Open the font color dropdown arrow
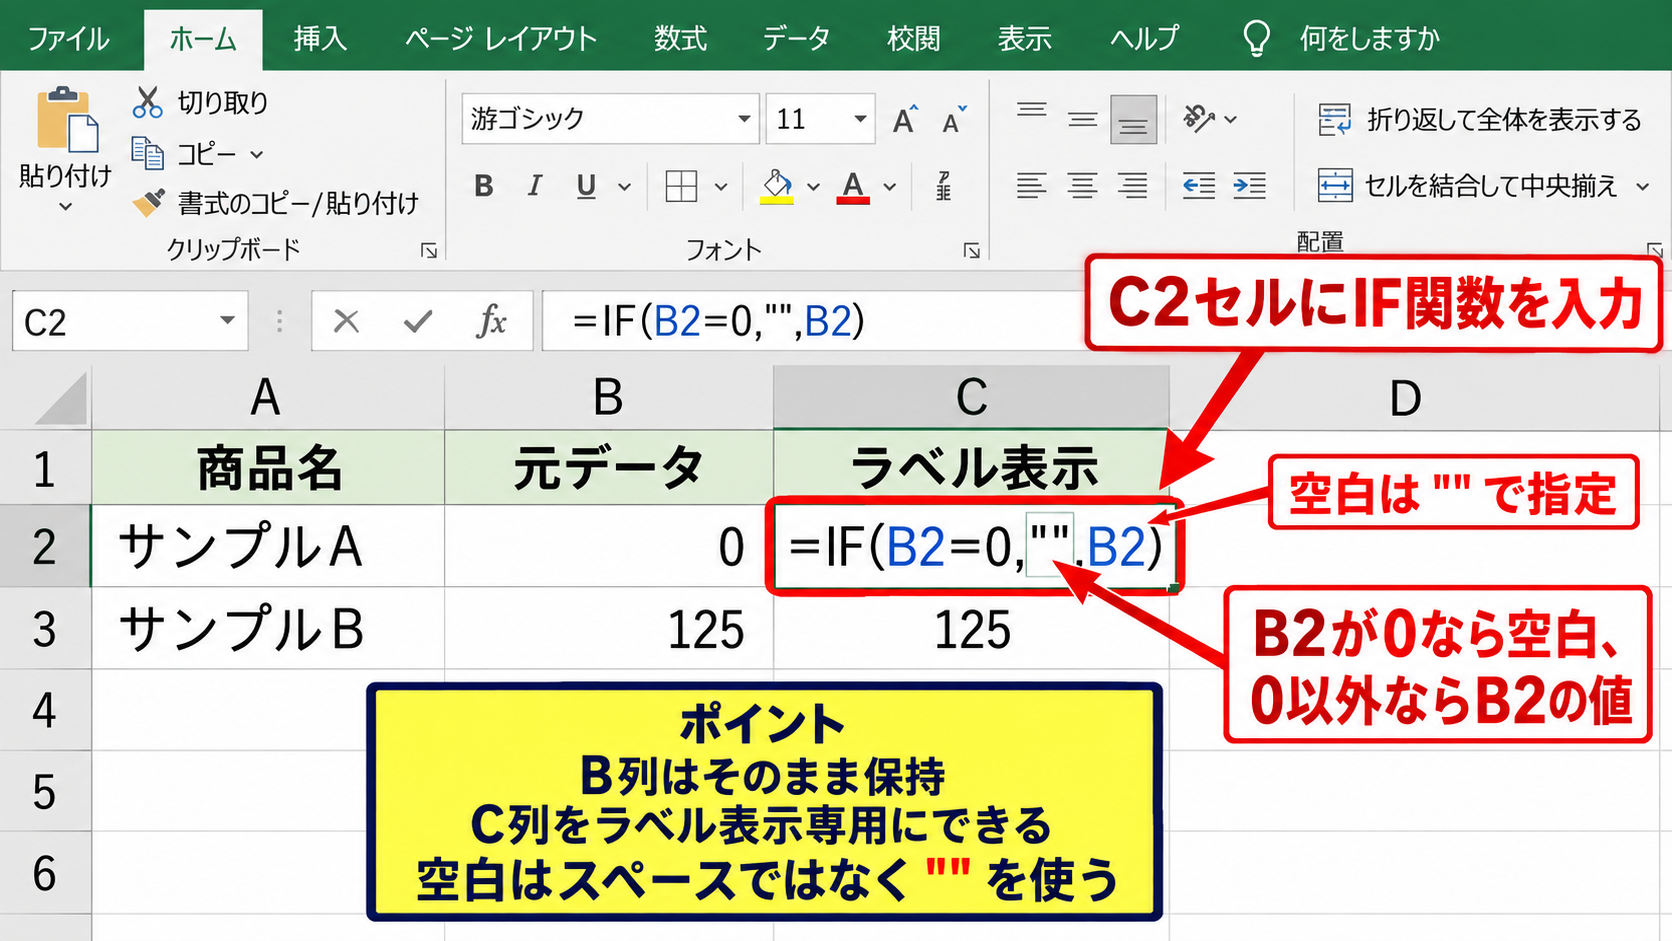 pyautogui.click(x=890, y=187)
